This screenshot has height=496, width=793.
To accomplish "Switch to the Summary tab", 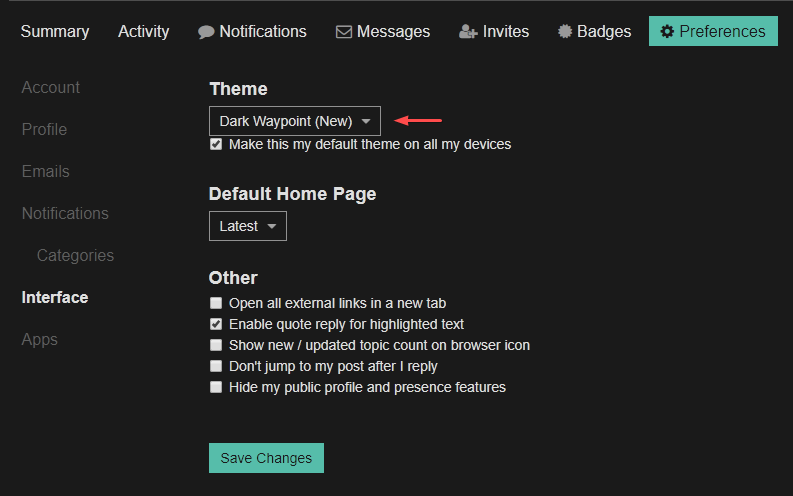I will click(55, 32).
